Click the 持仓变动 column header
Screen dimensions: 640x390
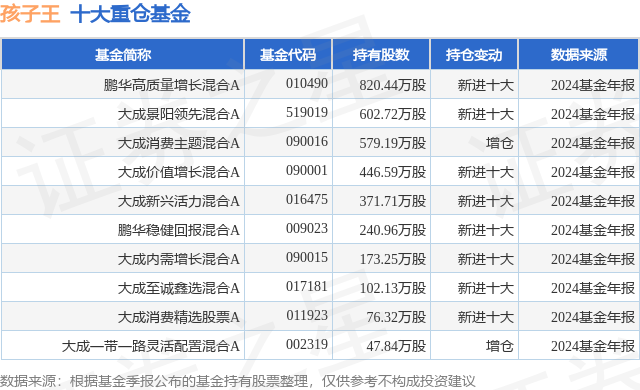[474, 55]
